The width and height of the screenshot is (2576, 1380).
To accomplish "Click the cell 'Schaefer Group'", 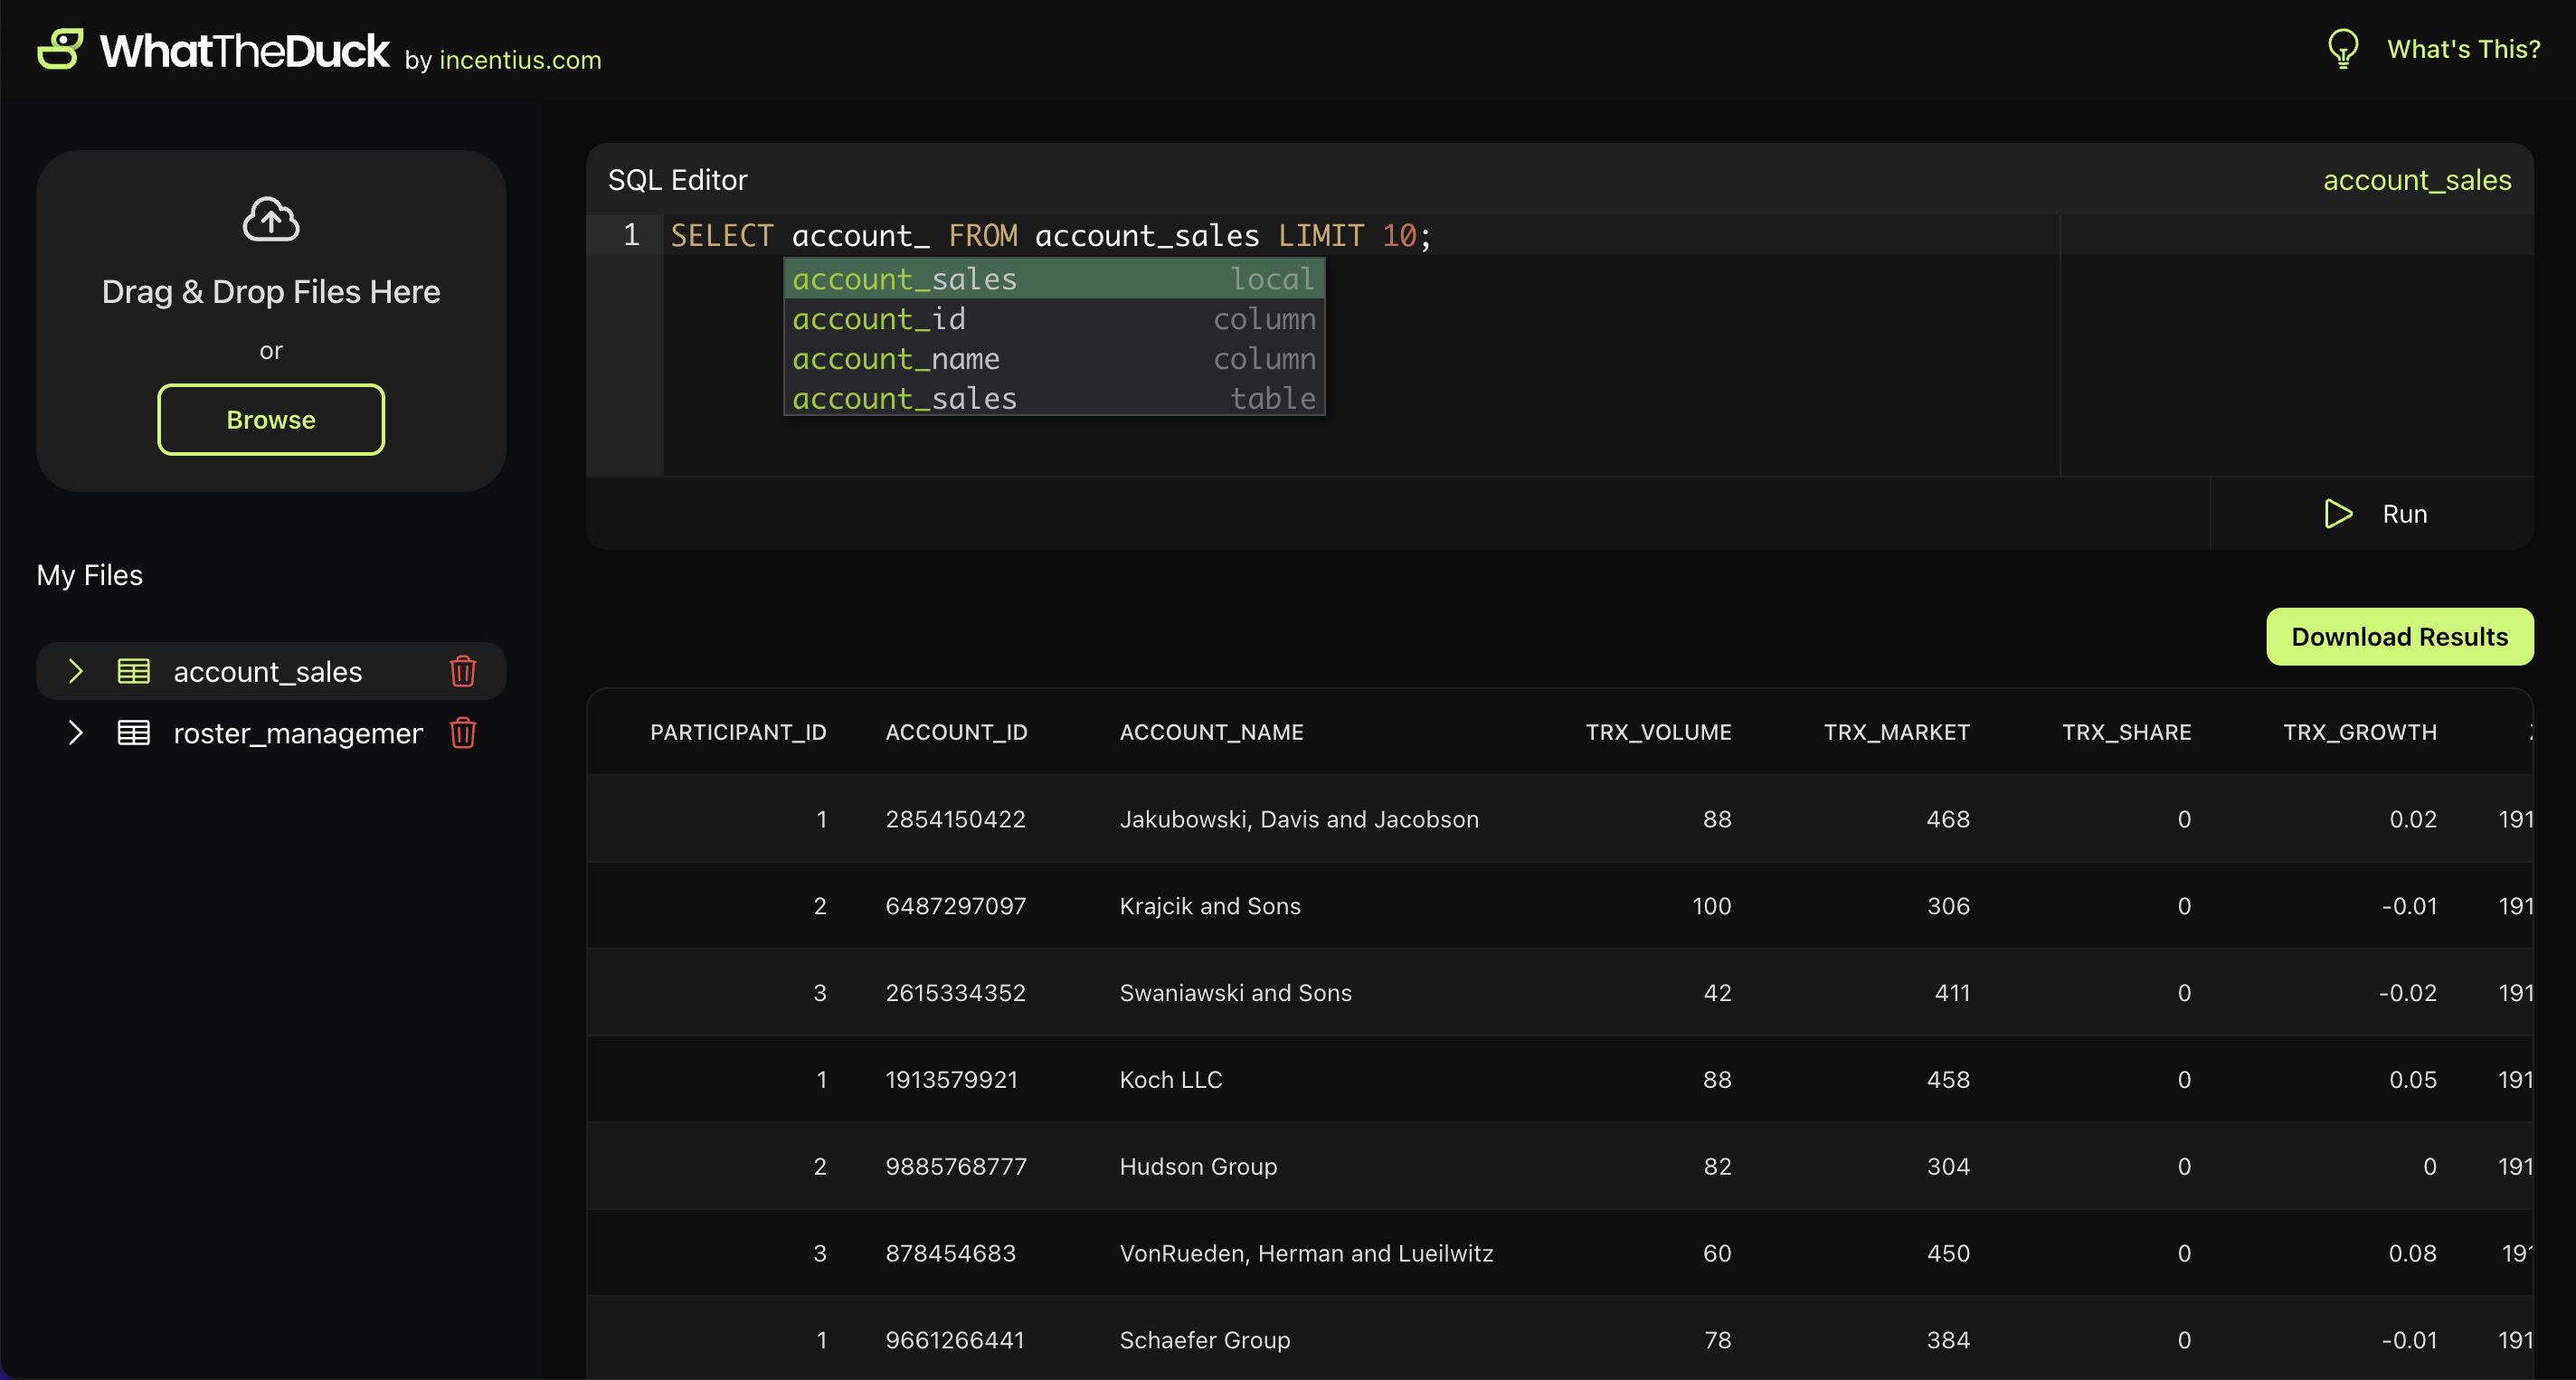I will click(1204, 1340).
